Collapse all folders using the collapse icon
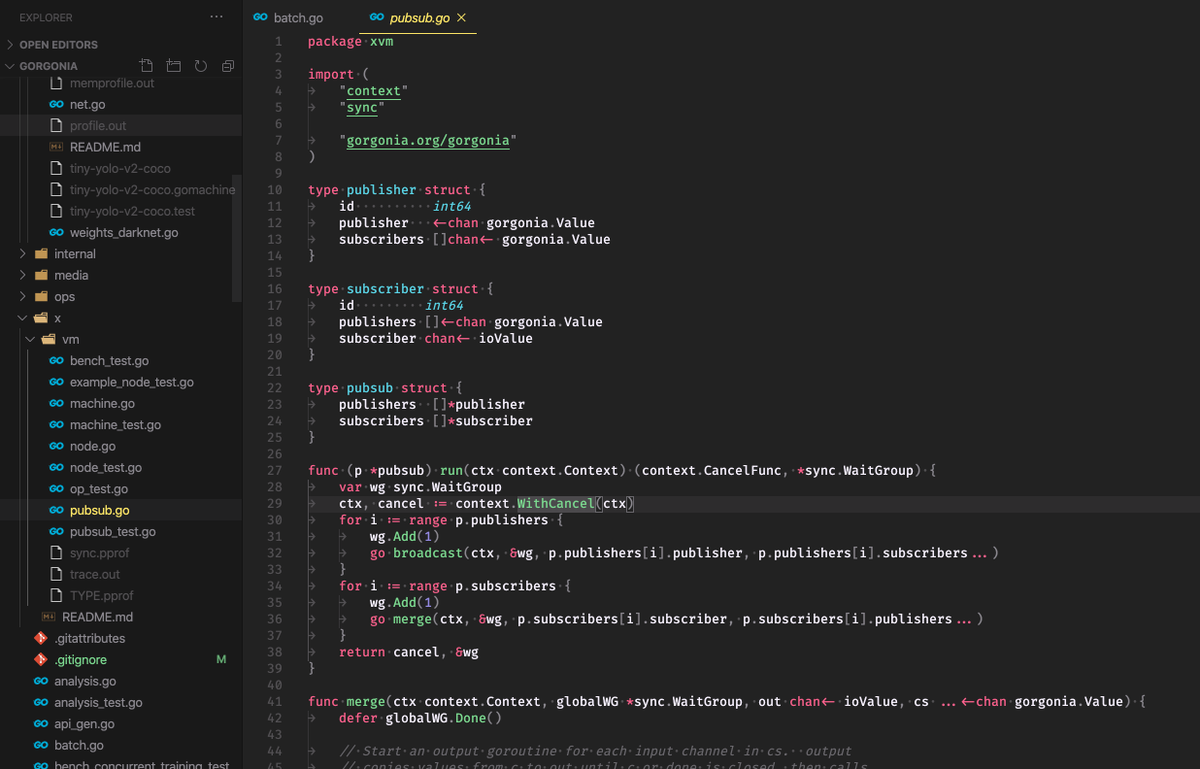This screenshot has height=769, width=1200. [227, 65]
